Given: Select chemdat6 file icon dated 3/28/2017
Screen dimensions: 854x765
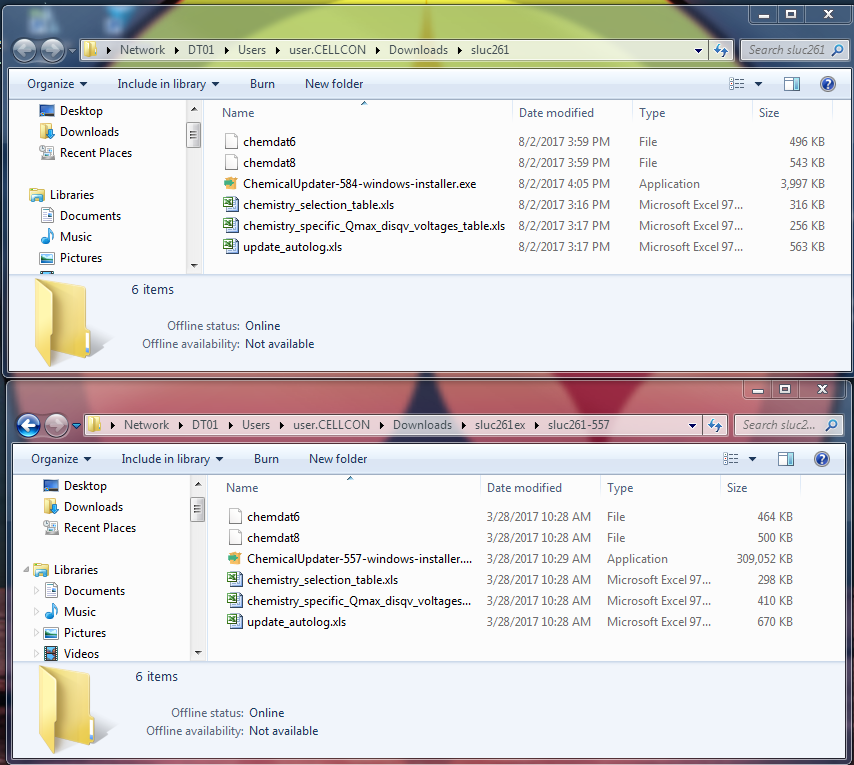Looking at the screenshot, I should click(x=235, y=517).
